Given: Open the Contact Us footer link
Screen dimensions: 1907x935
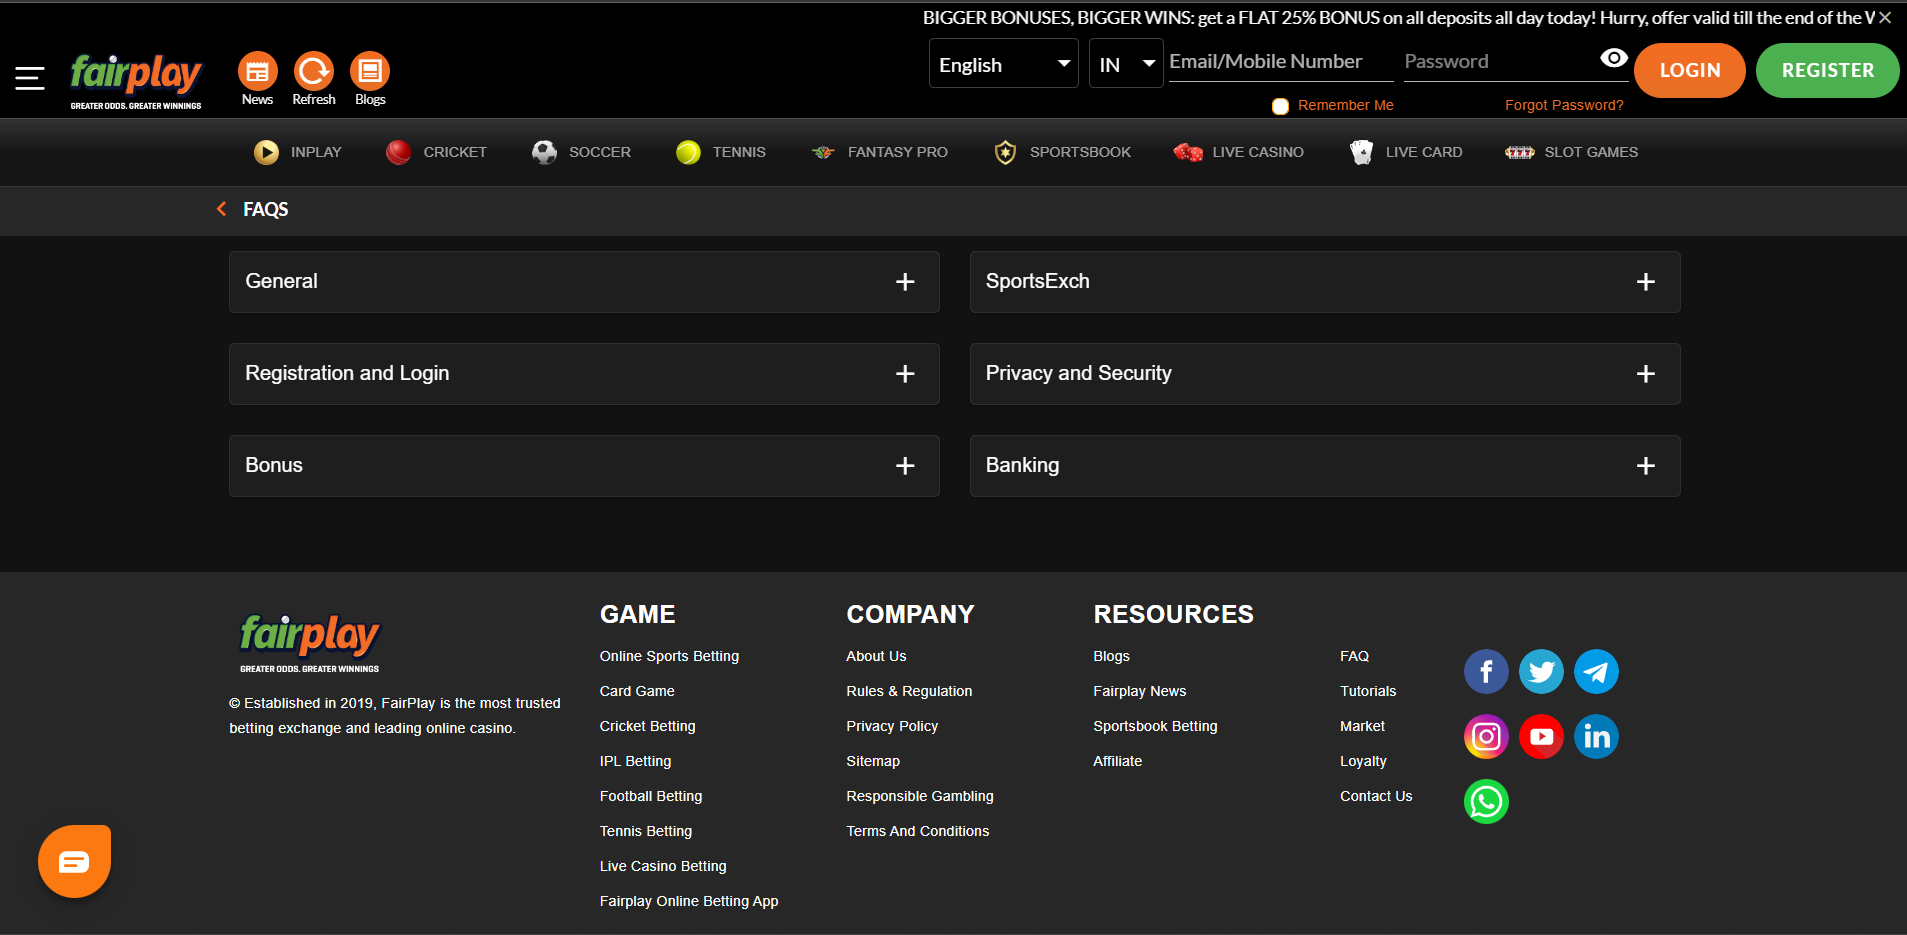Looking at the screenshot, I should tap(1376, 796).
